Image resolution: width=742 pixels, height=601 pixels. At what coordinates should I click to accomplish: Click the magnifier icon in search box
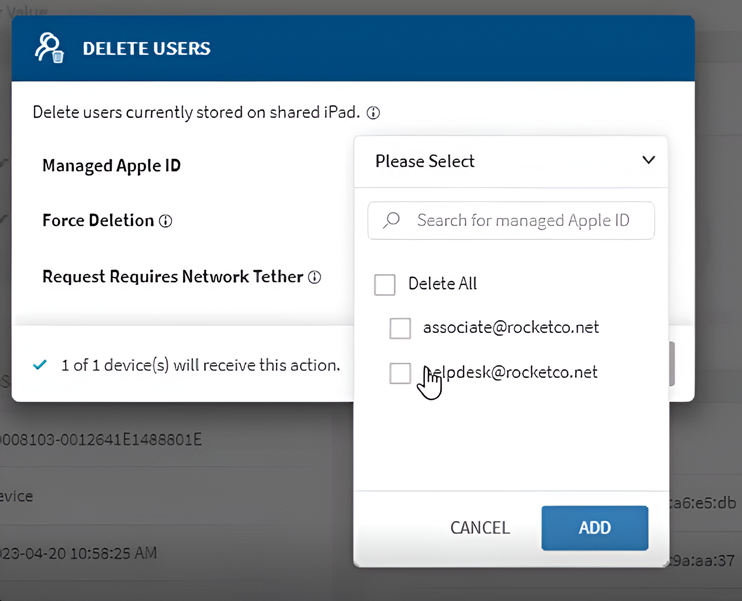(x=392, y=221)
